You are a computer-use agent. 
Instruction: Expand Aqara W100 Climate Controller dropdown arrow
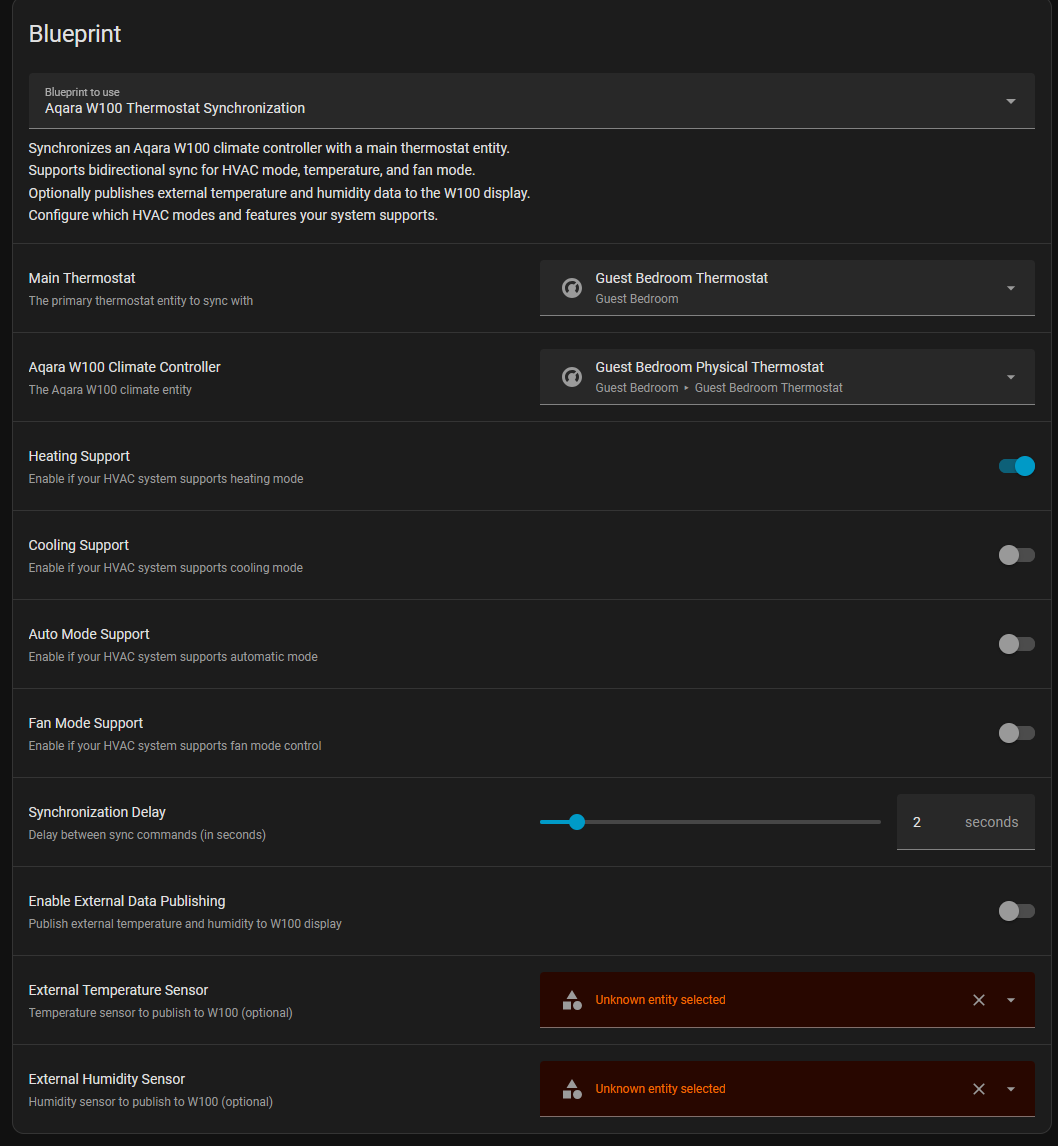1011,377
